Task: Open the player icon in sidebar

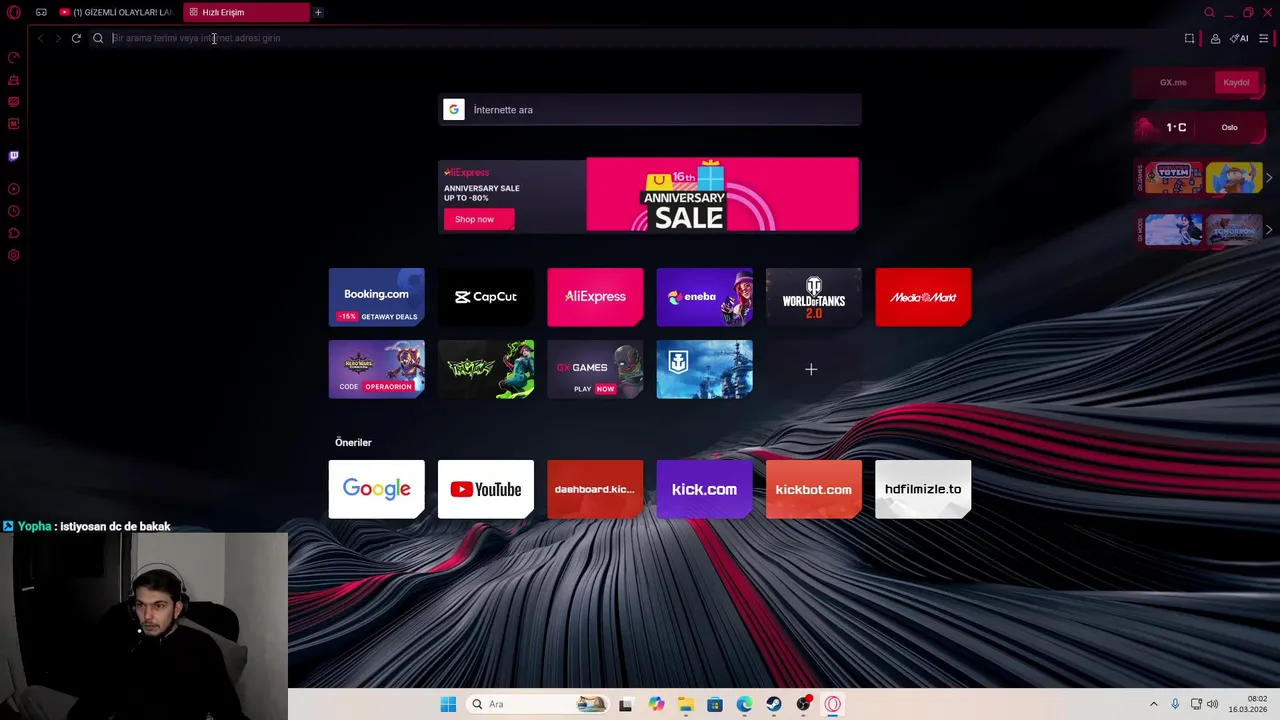Action: point(14,189)
